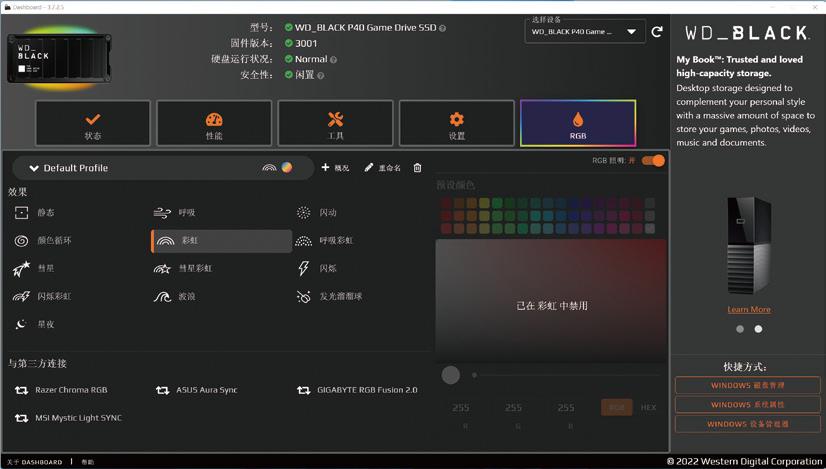The image size is (826, 469).
Task: Apply the wave effect icon (波浪)
Action: click(x=162, y=297)
